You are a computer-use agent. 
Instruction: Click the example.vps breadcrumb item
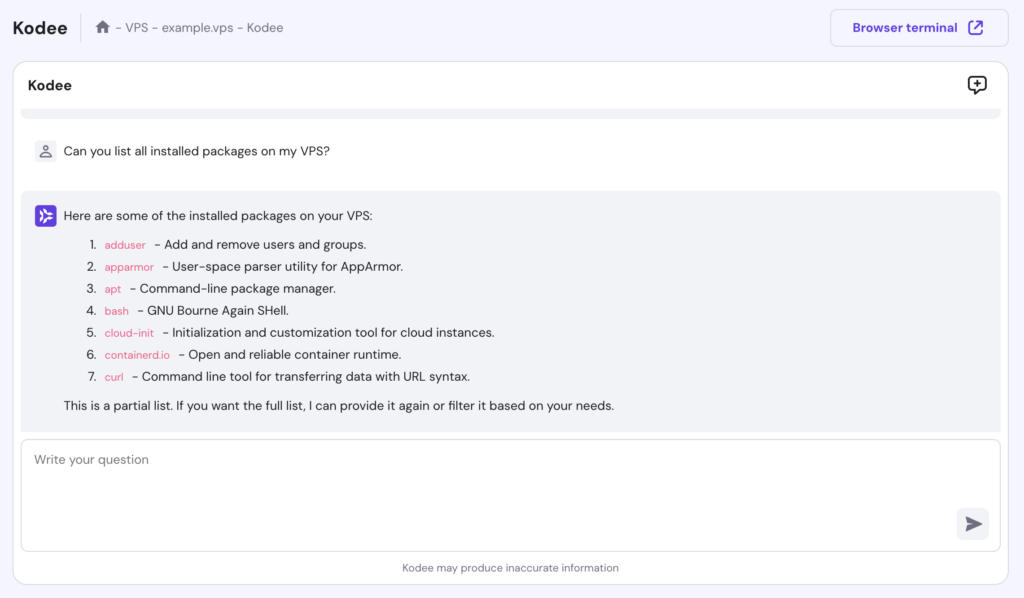coord(197,28)
